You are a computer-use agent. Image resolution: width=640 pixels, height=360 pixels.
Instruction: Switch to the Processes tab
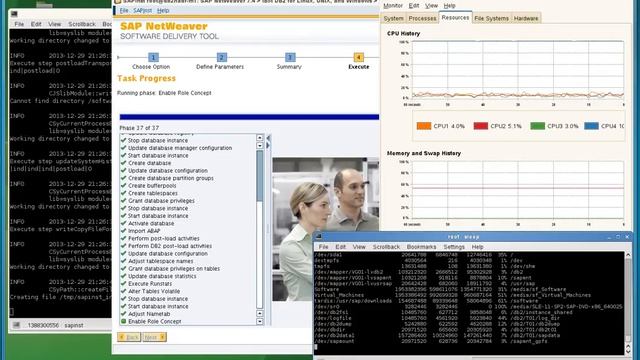click(x=422, y=18)
